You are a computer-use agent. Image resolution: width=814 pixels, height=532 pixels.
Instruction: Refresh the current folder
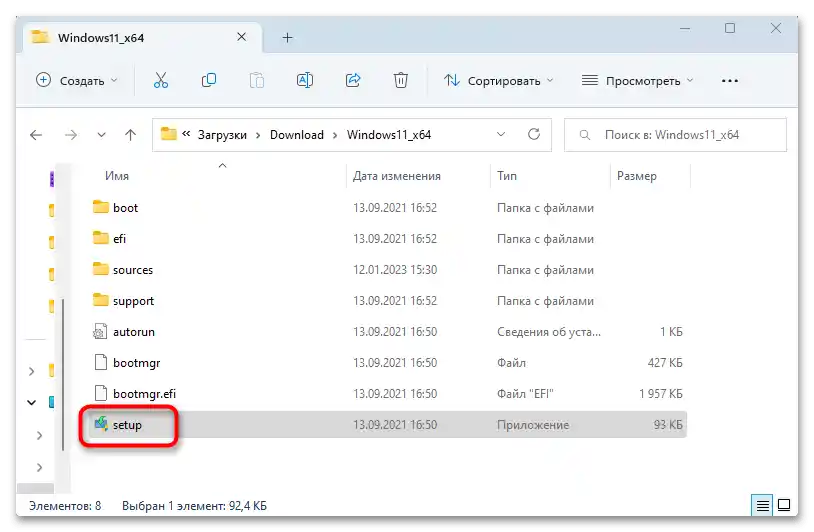tap(534, 134)
